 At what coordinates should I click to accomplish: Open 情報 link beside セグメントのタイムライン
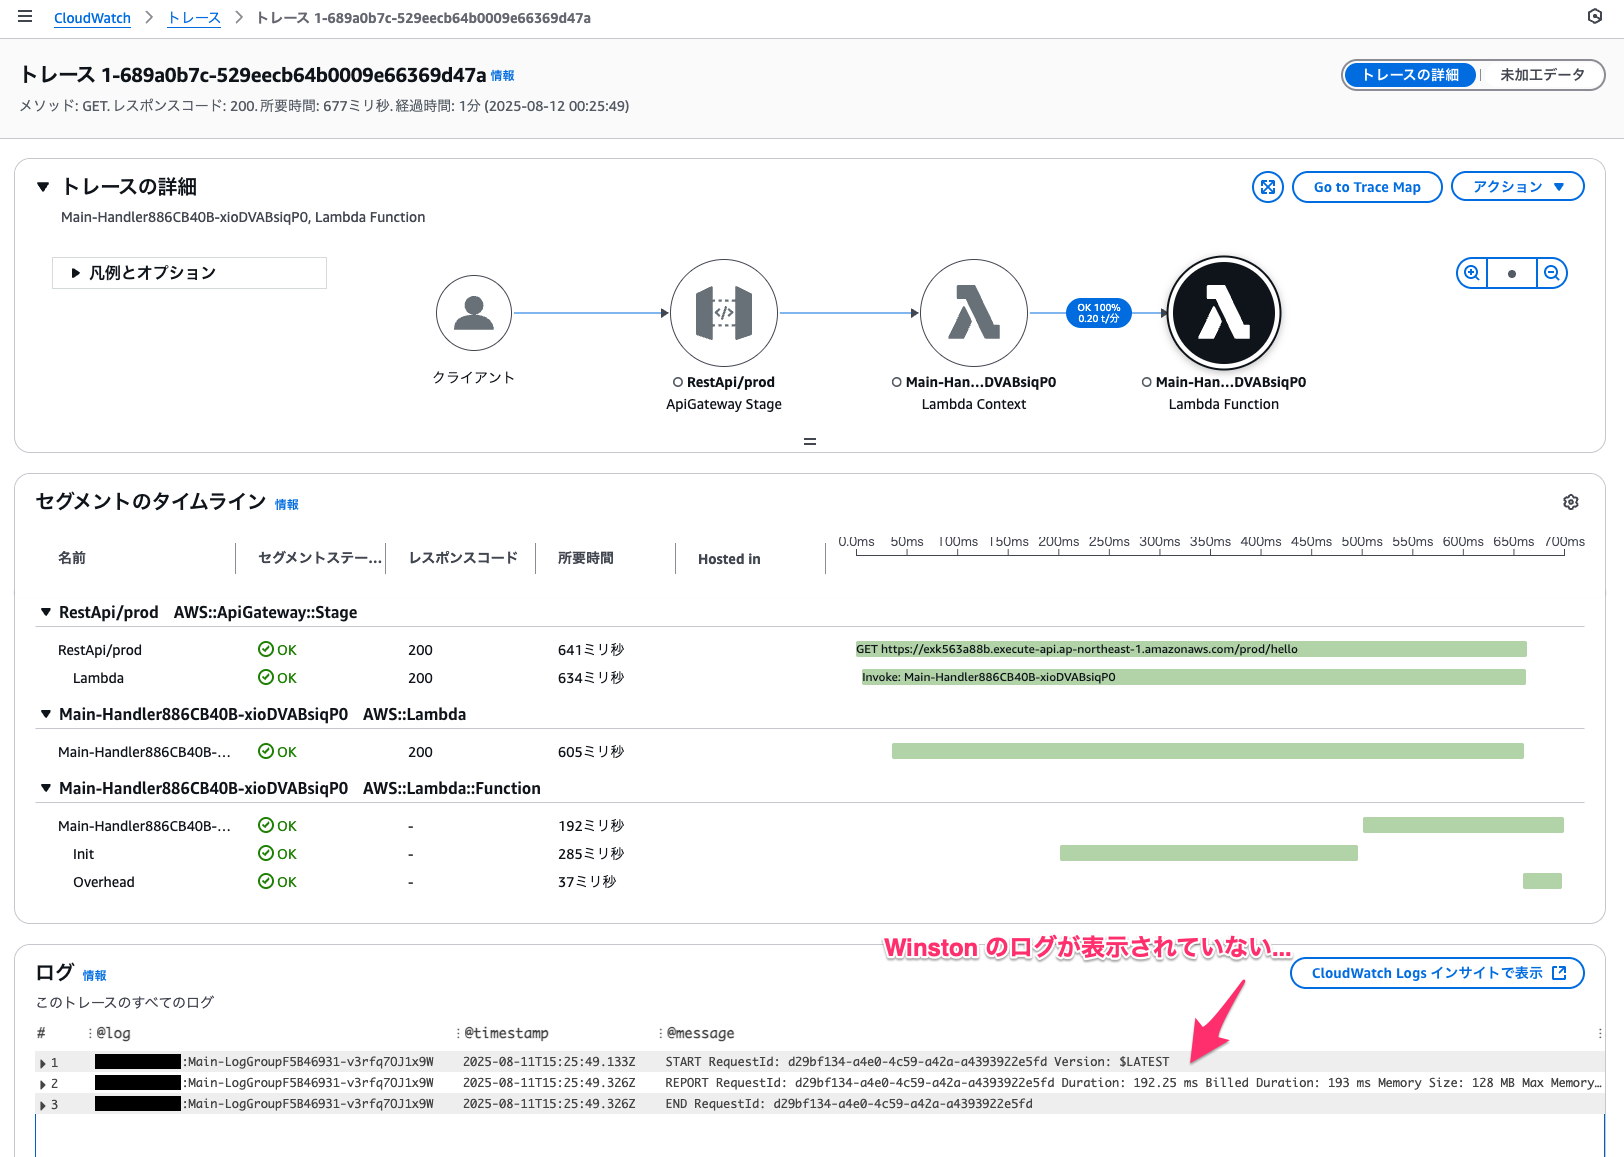pos(287,505)
